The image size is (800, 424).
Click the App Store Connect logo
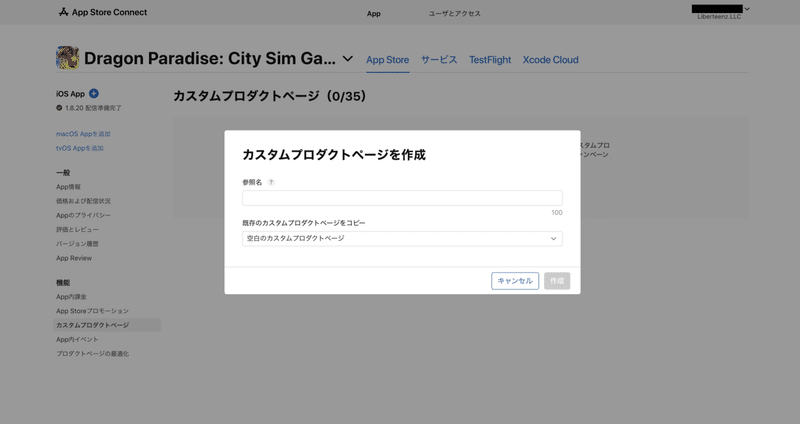103,12
